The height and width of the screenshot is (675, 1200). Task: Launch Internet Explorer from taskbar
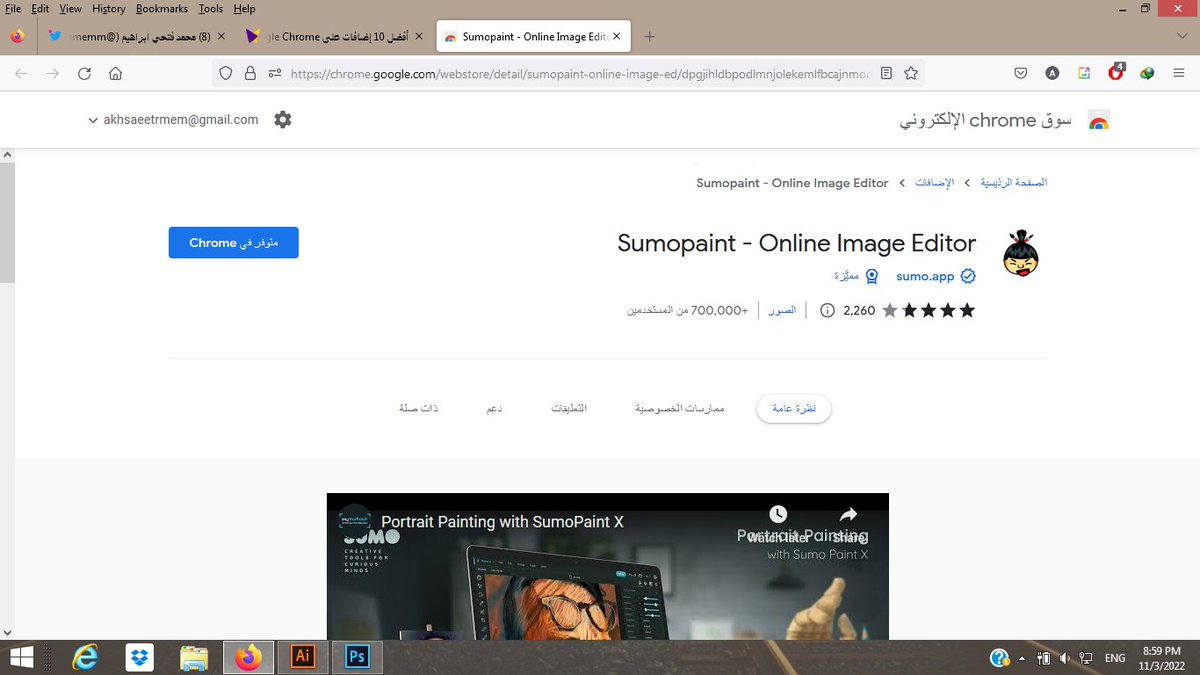86,657
